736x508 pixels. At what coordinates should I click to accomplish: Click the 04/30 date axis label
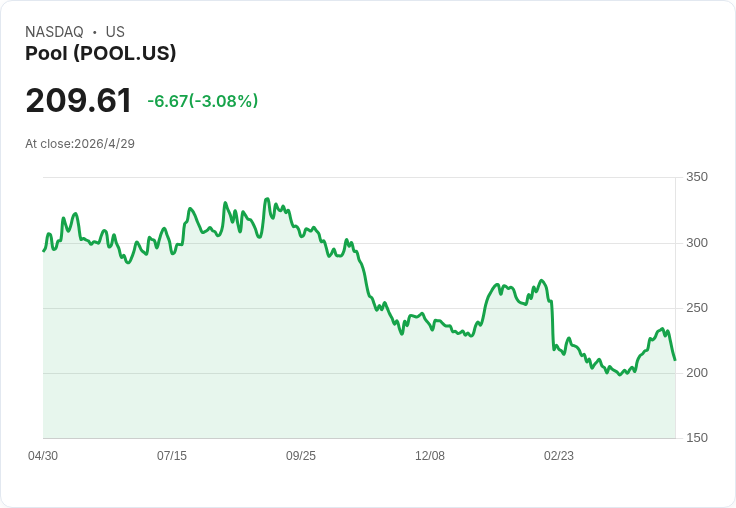(43, 455)
